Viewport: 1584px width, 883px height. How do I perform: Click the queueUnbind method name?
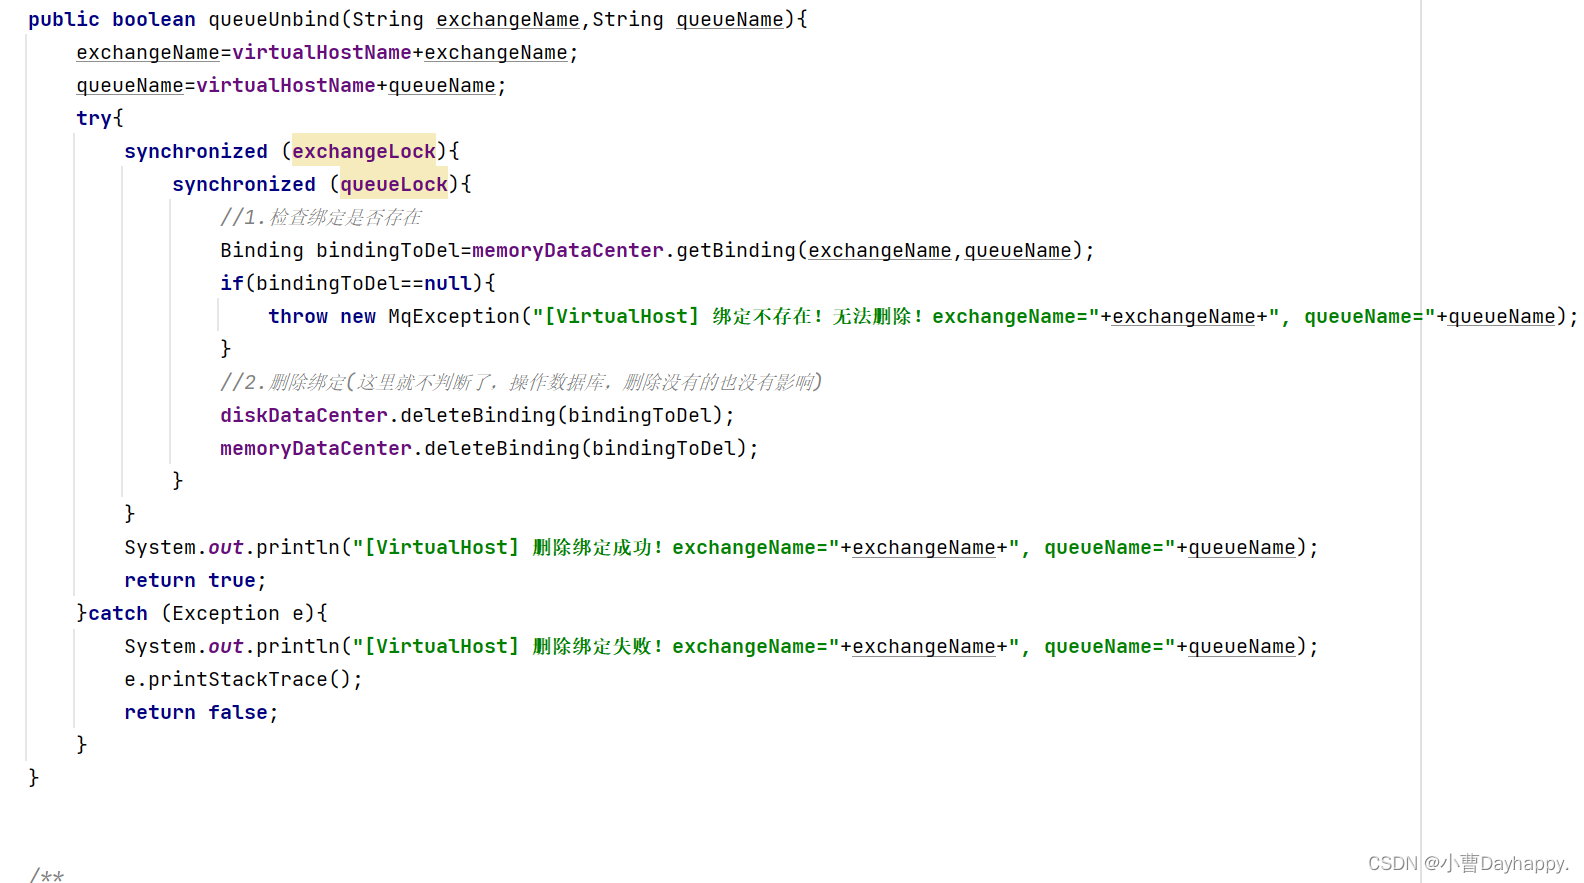(274, 19)
